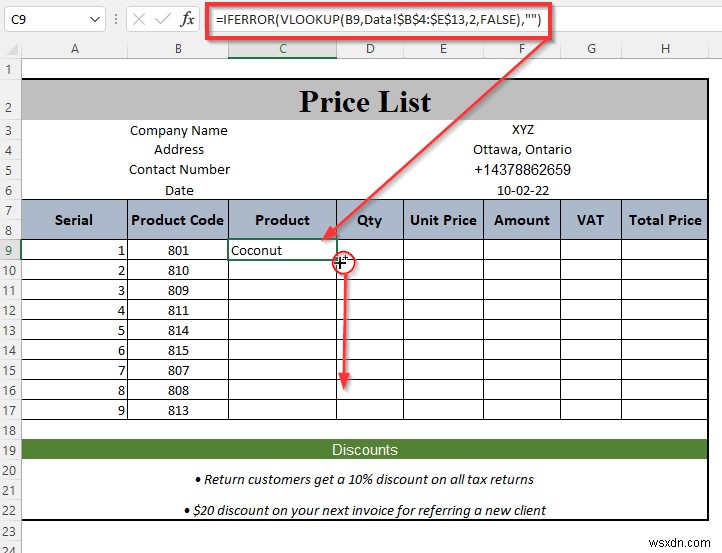
Task: Click serial number 9 cell
Action: 74,410
